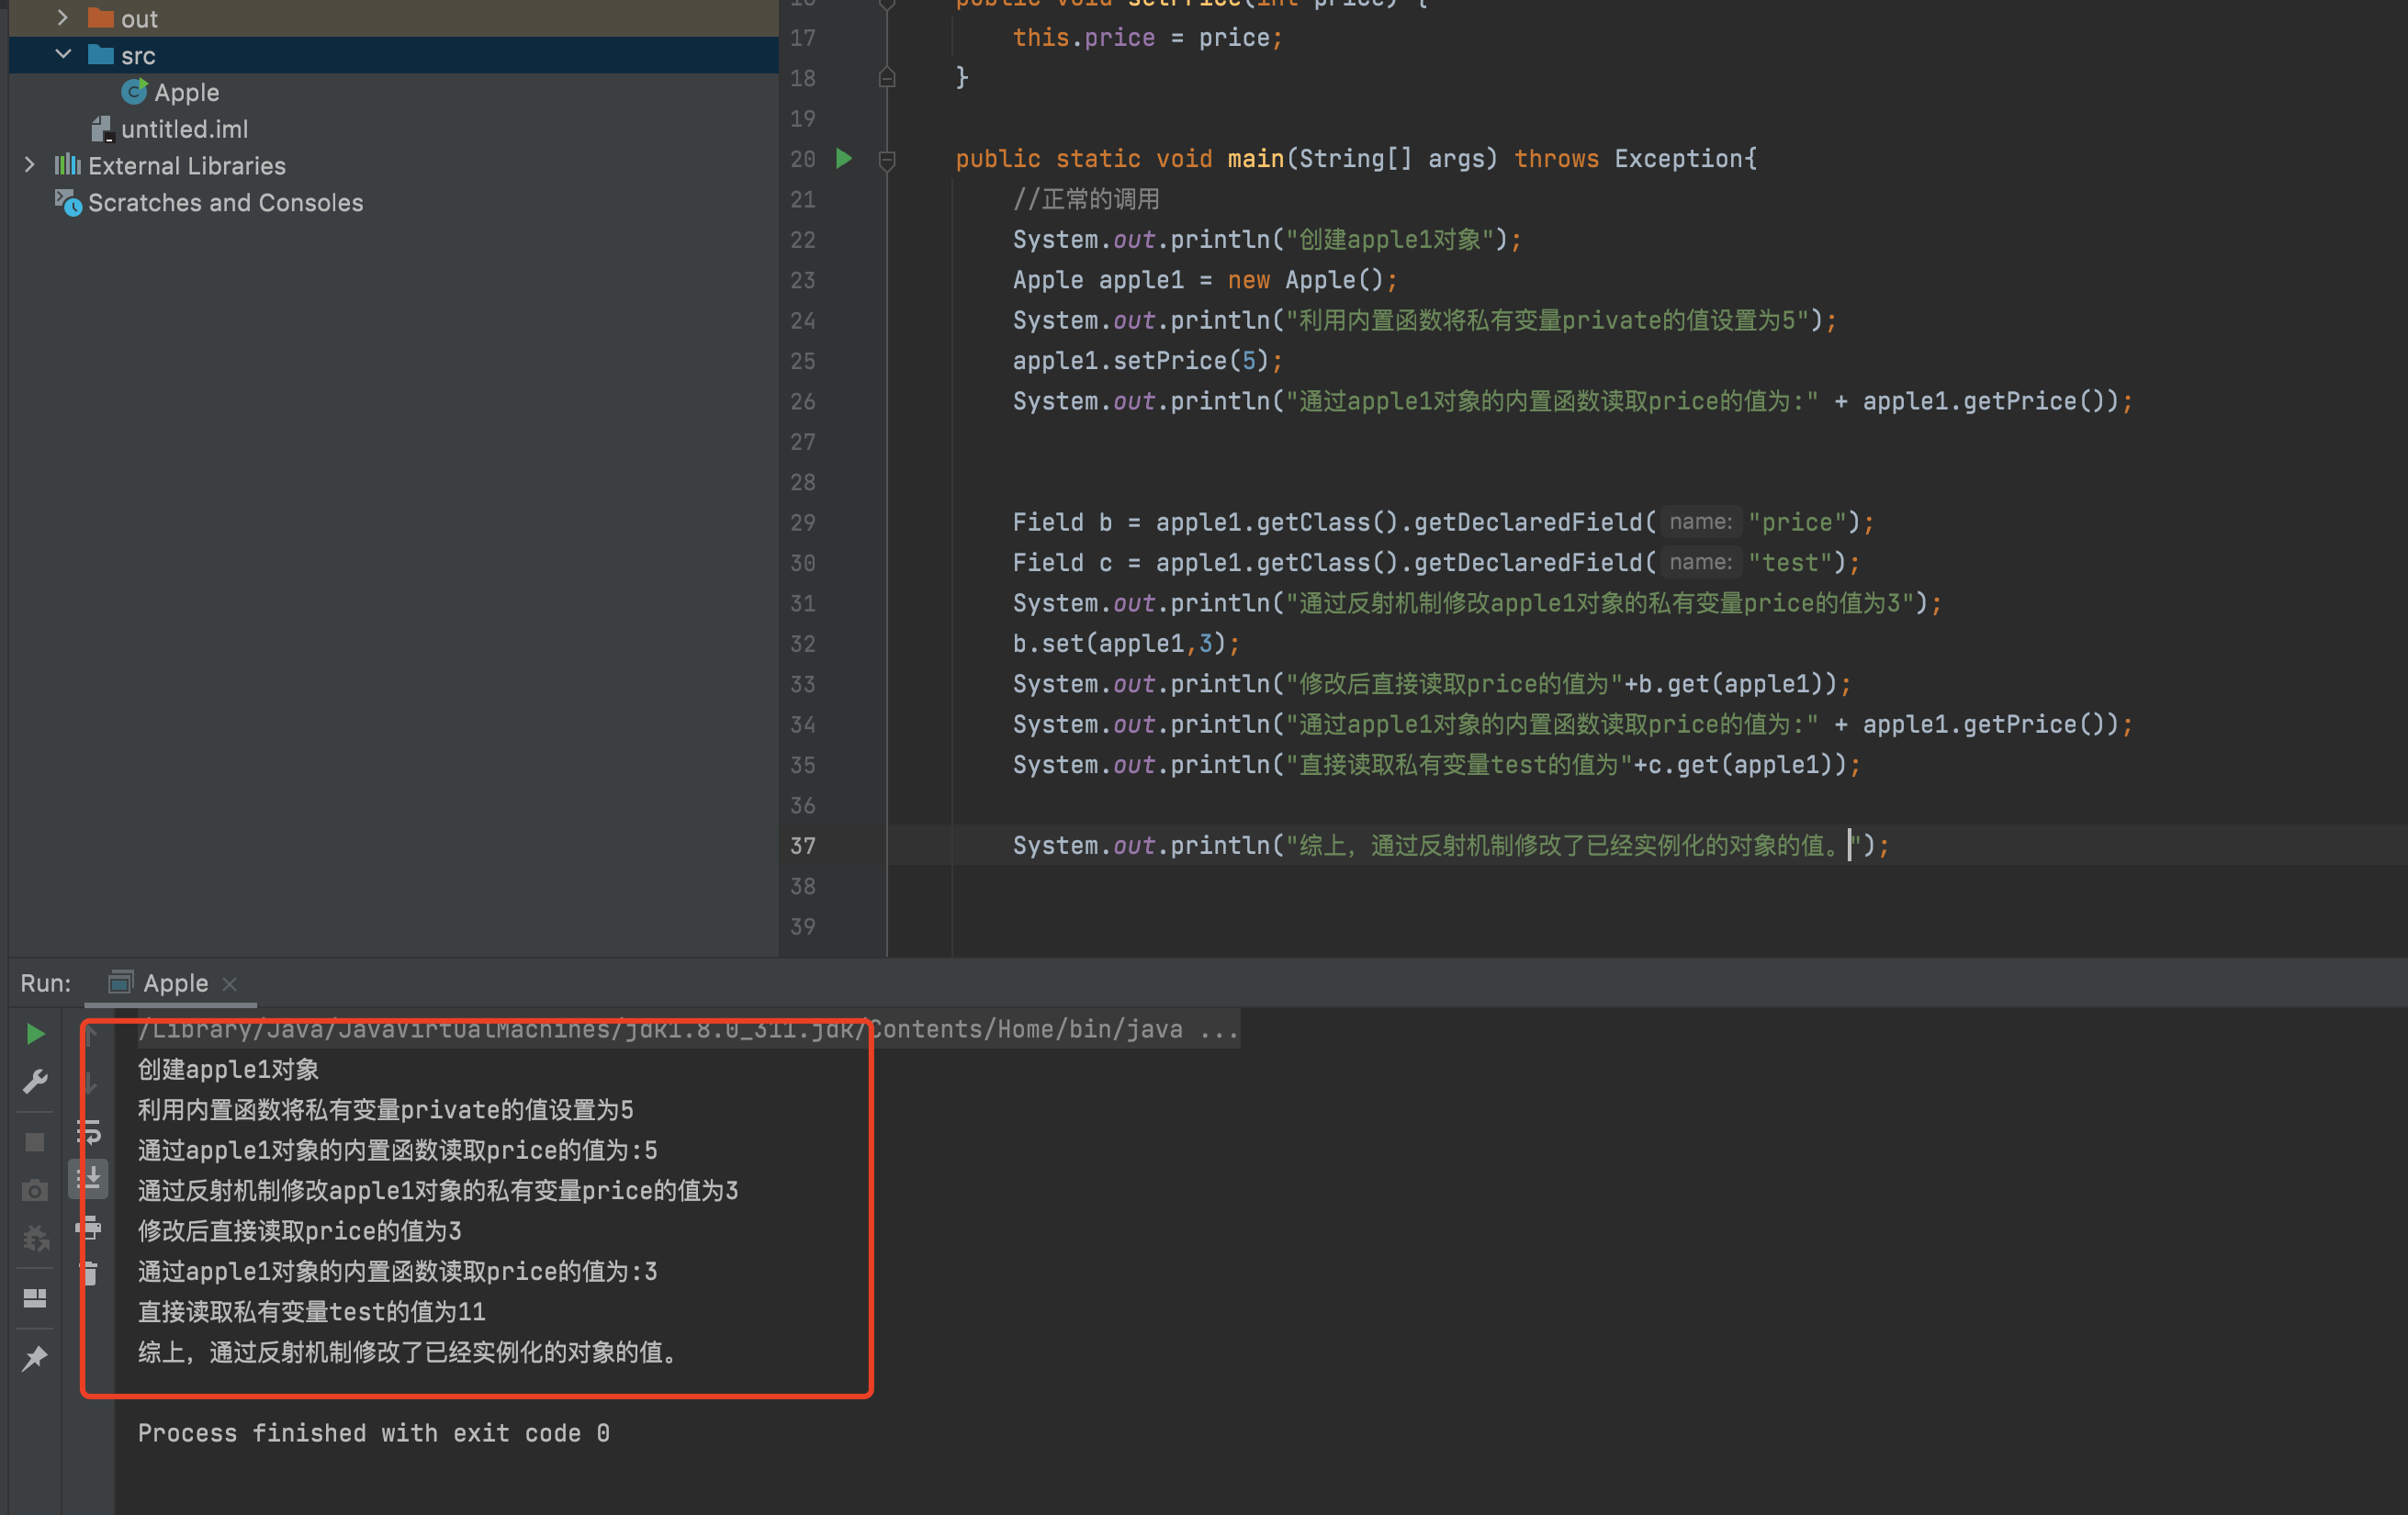
Task: Click the Down the stack trace arrow
Action: coord(89,1082)
